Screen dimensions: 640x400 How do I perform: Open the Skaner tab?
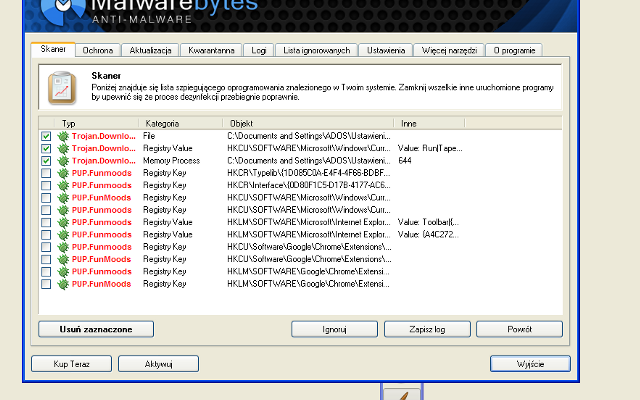click(53, 49)
